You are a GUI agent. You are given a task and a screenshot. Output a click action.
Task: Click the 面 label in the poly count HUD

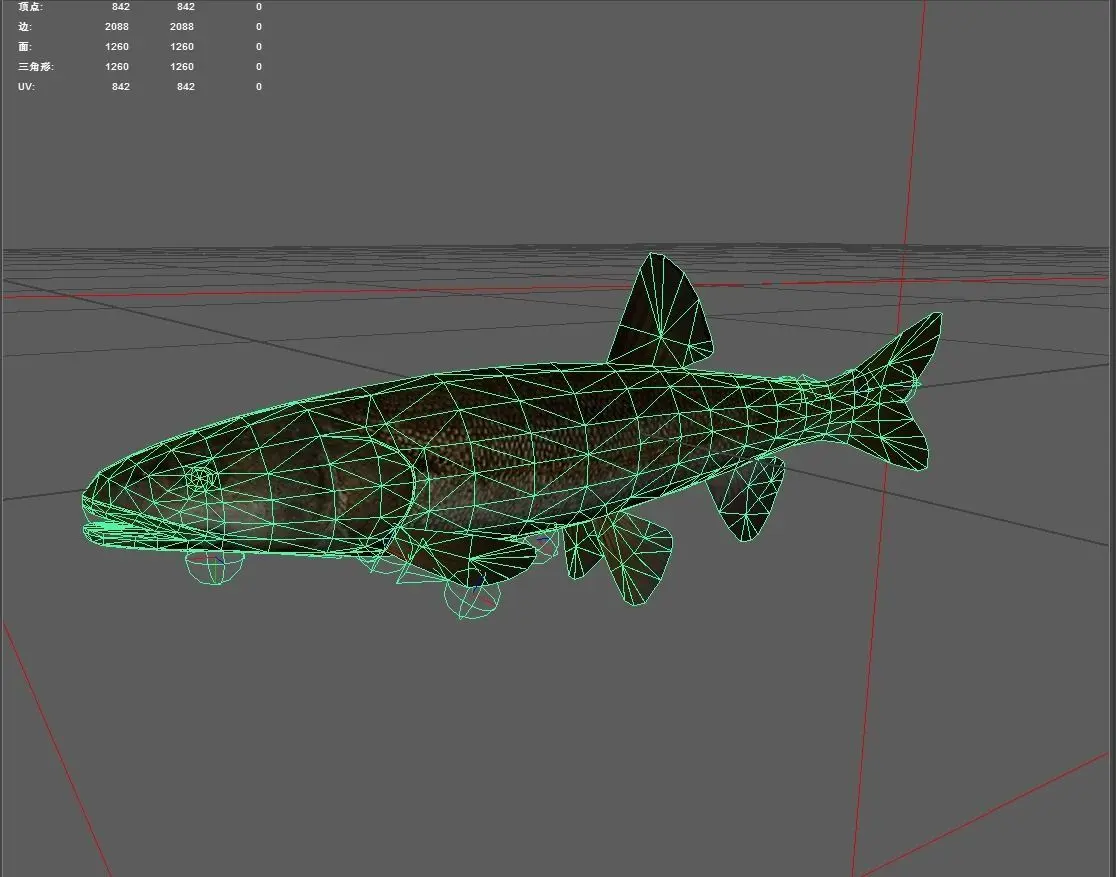coord(25,46)
